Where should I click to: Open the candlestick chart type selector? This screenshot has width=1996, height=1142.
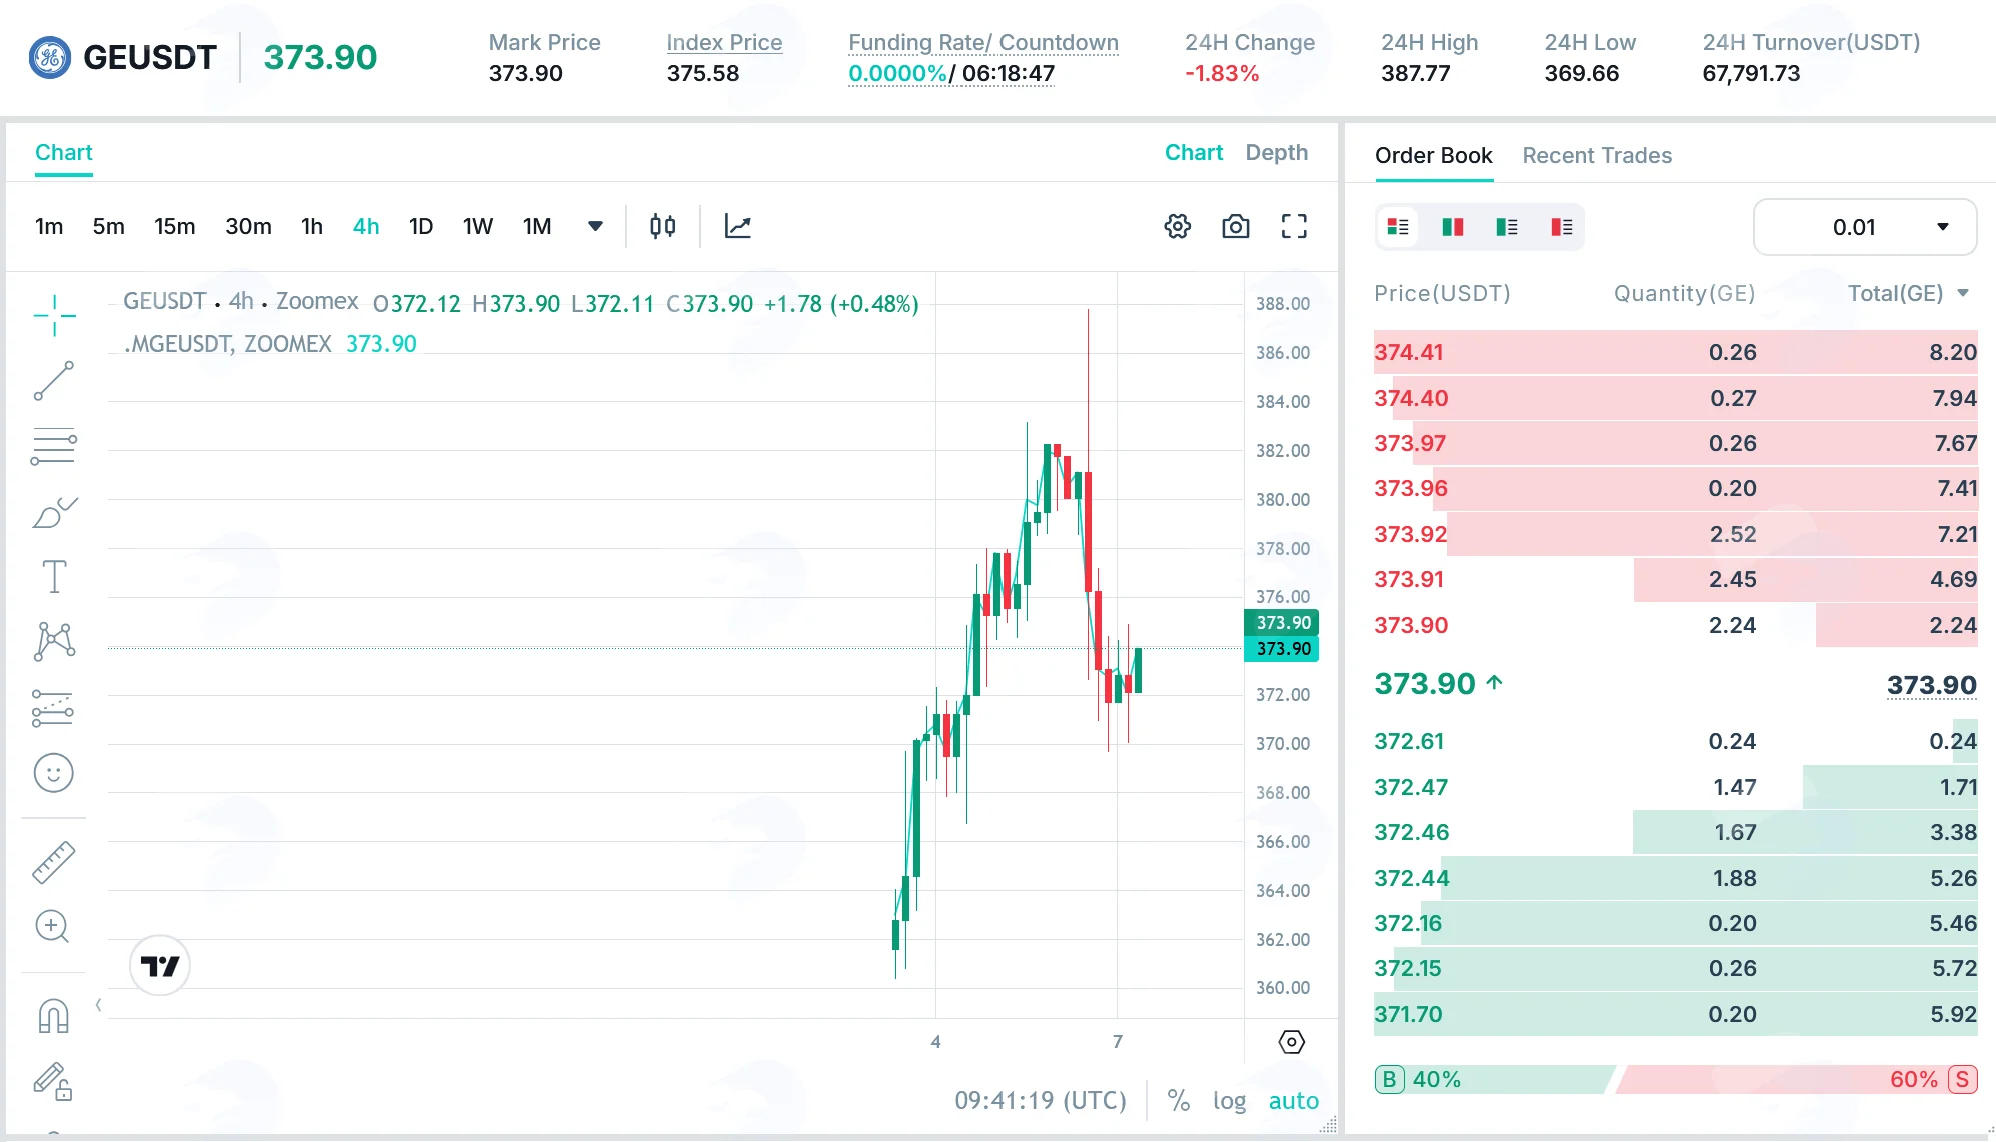coord(662,227)
